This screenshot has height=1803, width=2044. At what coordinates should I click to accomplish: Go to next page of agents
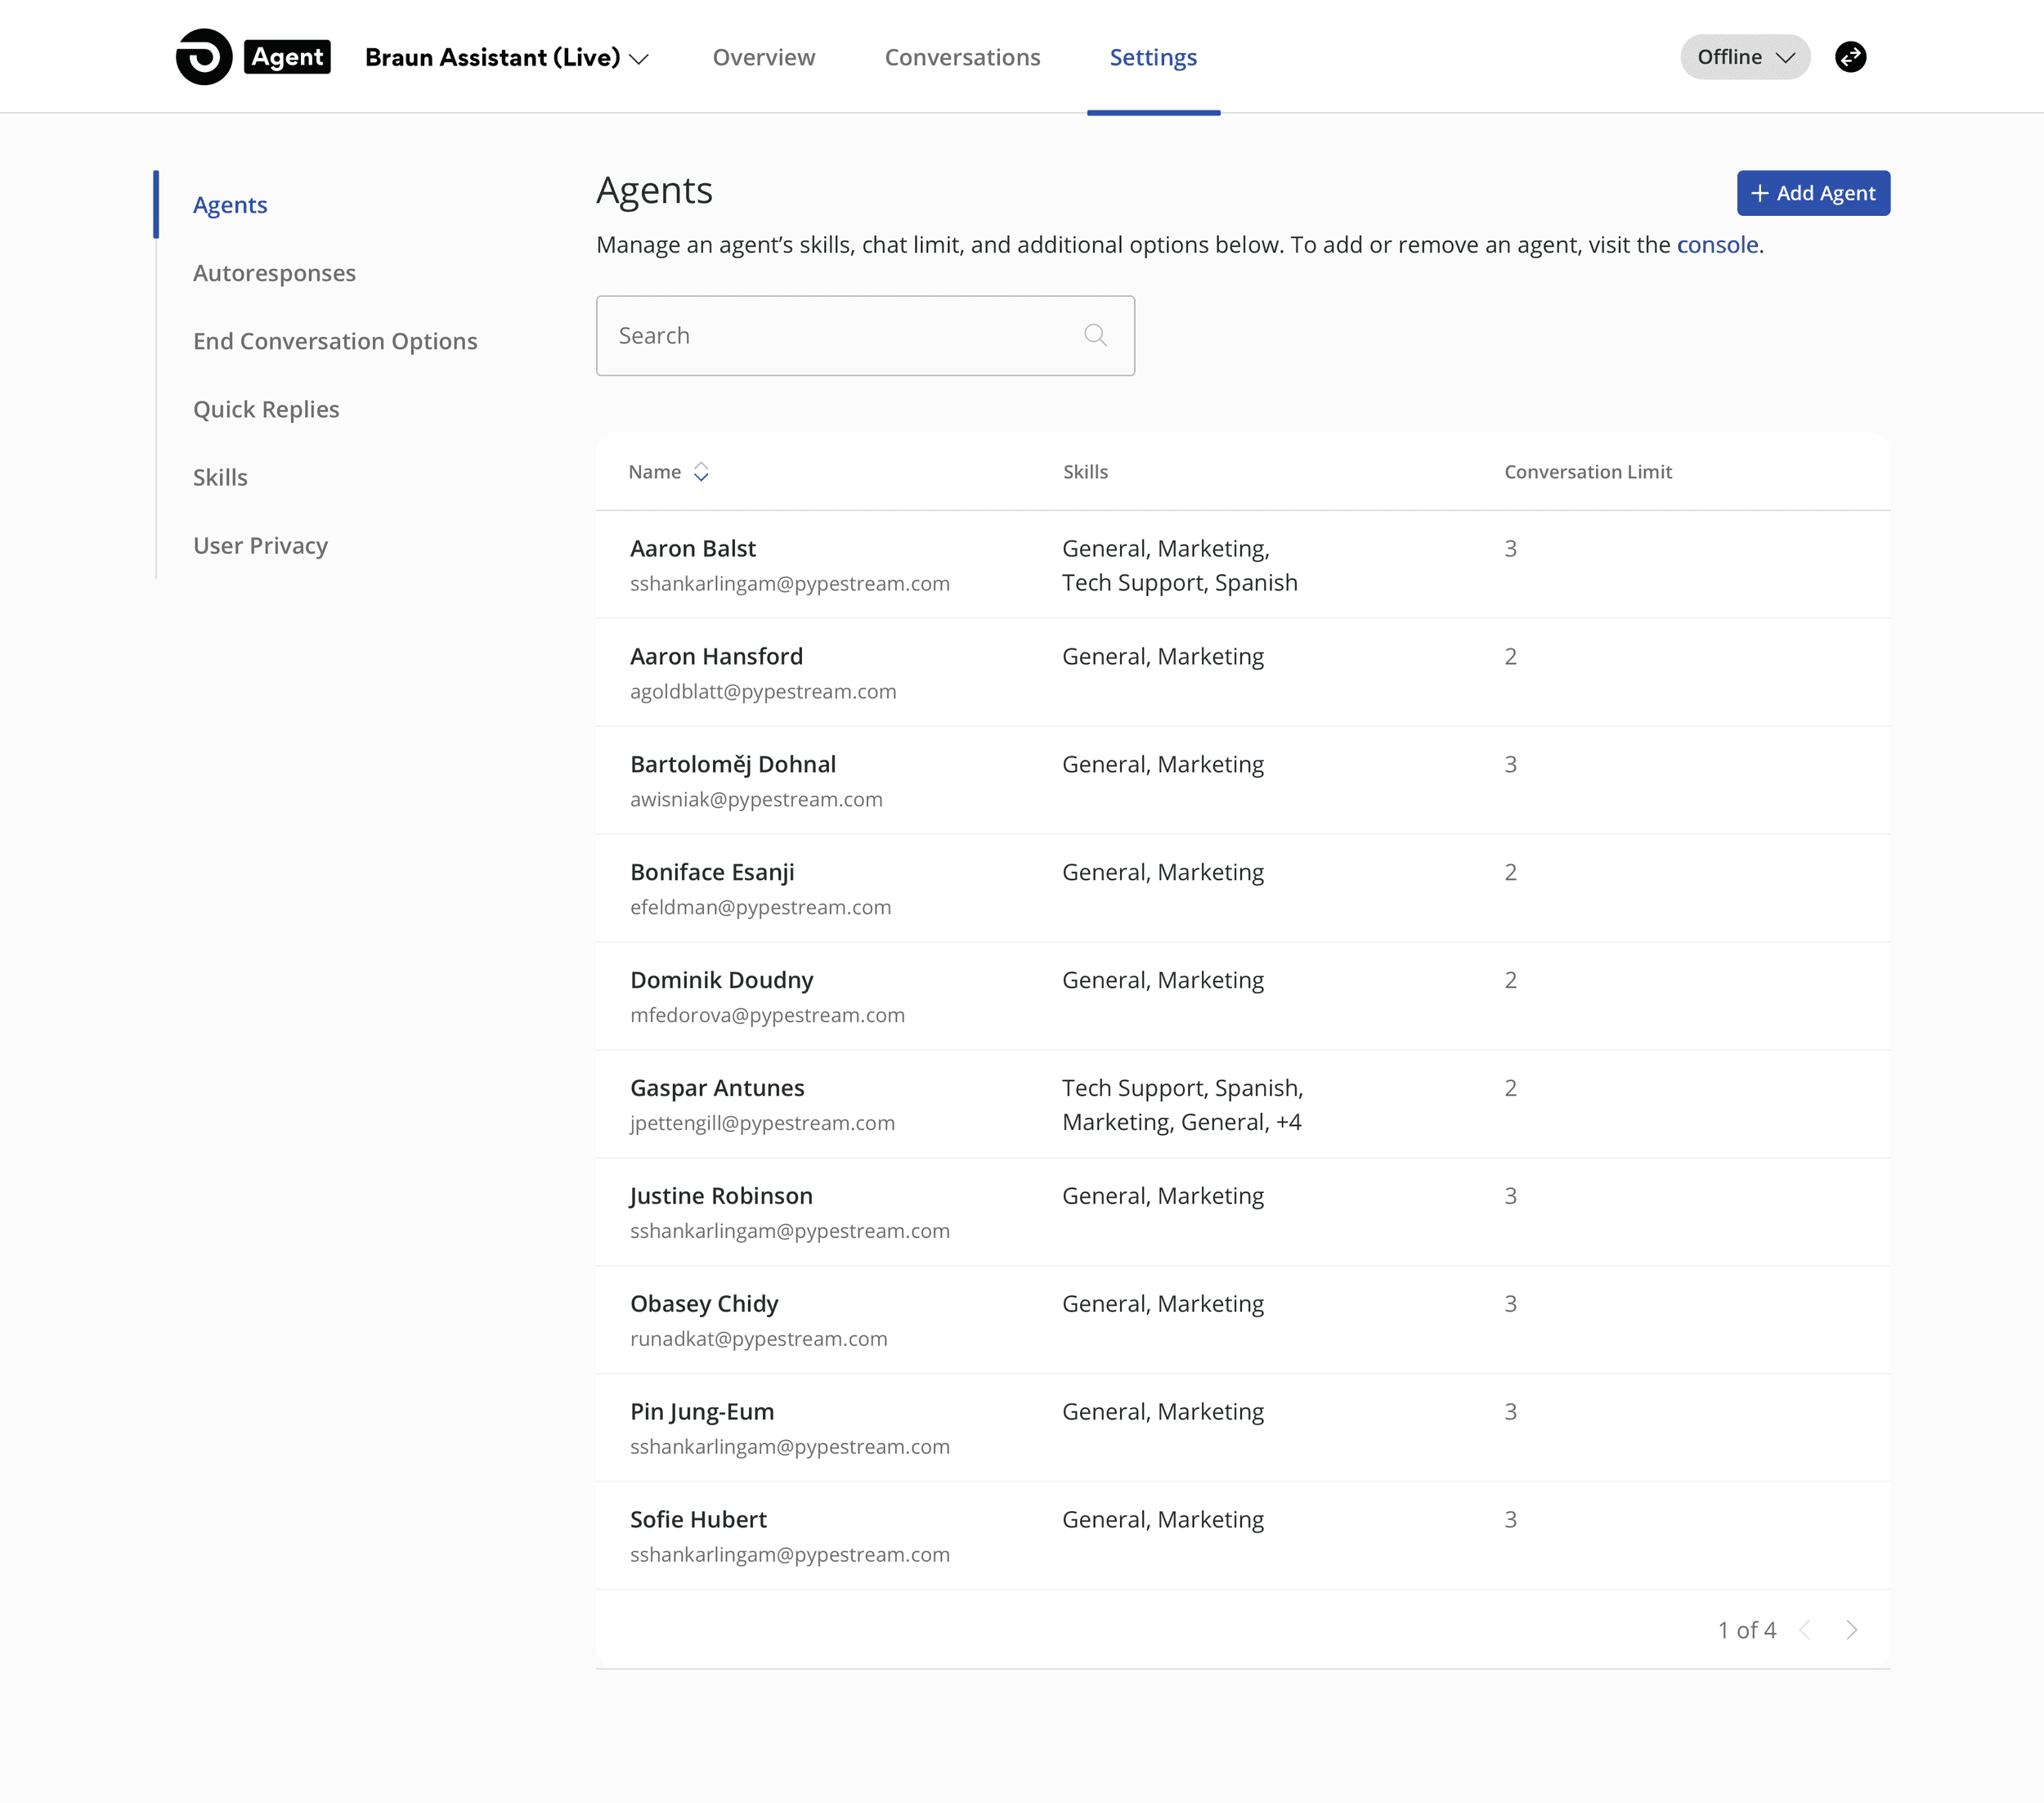point(1851,1630)
